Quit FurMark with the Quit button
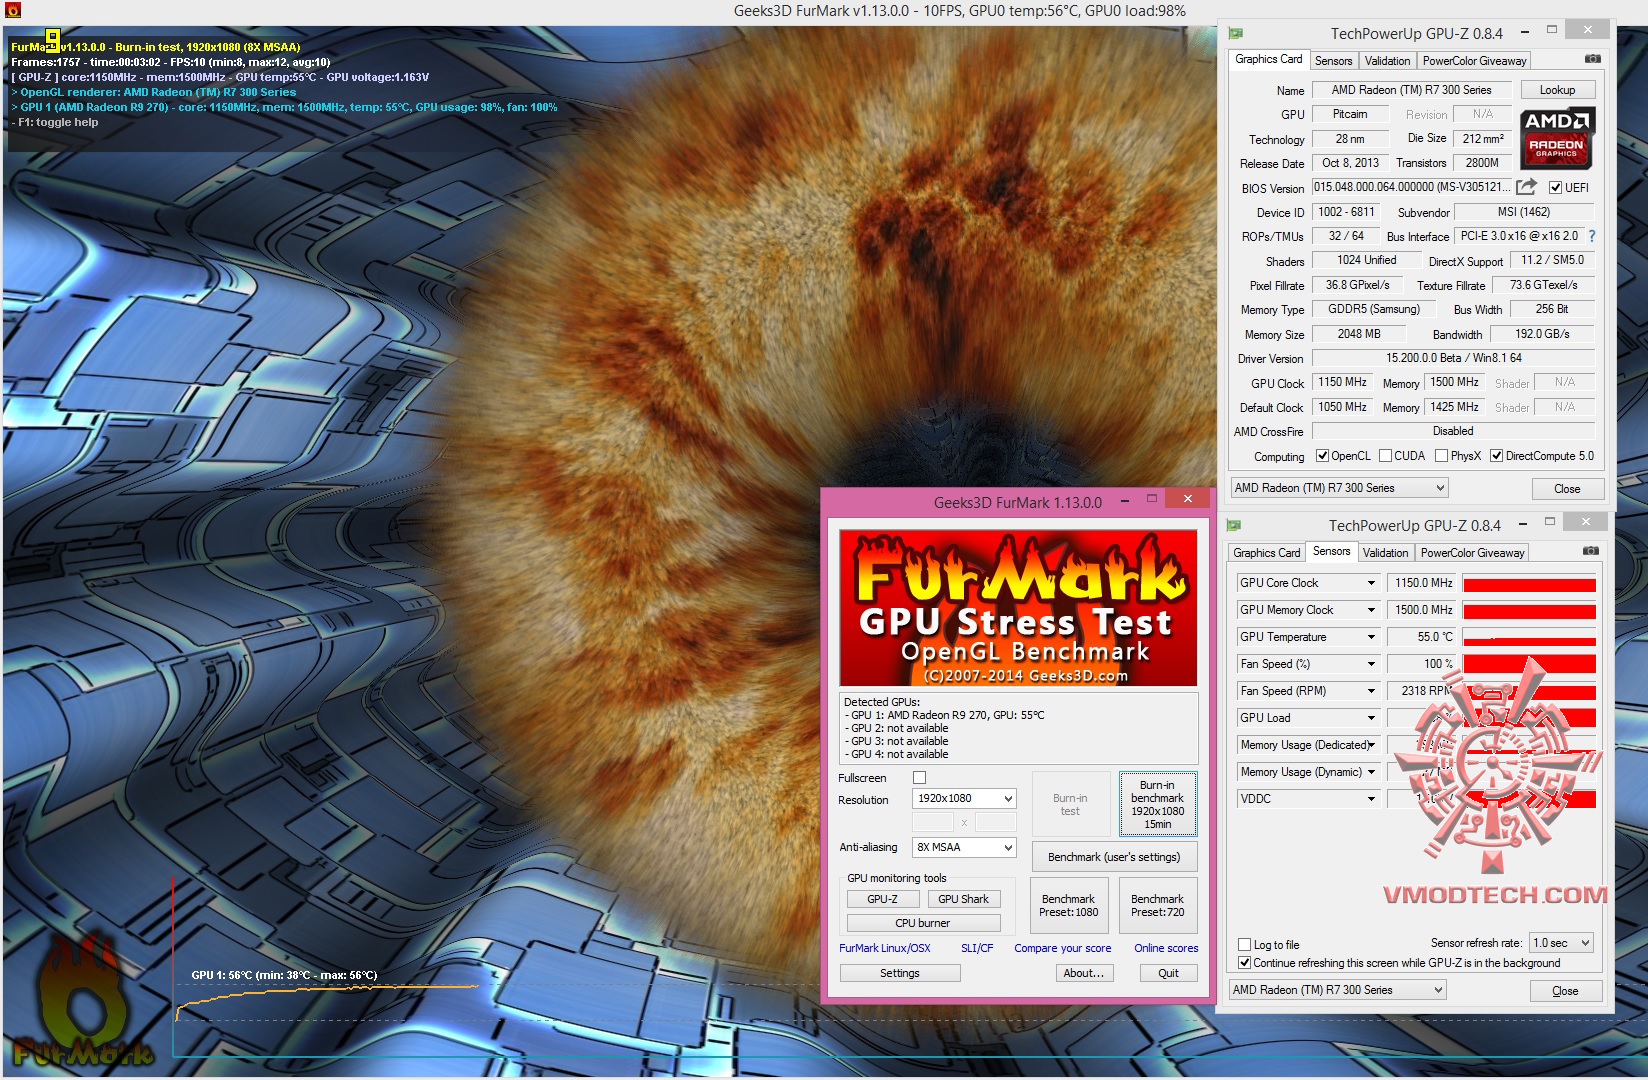1648x1080 pixels. coord(1168,973)
